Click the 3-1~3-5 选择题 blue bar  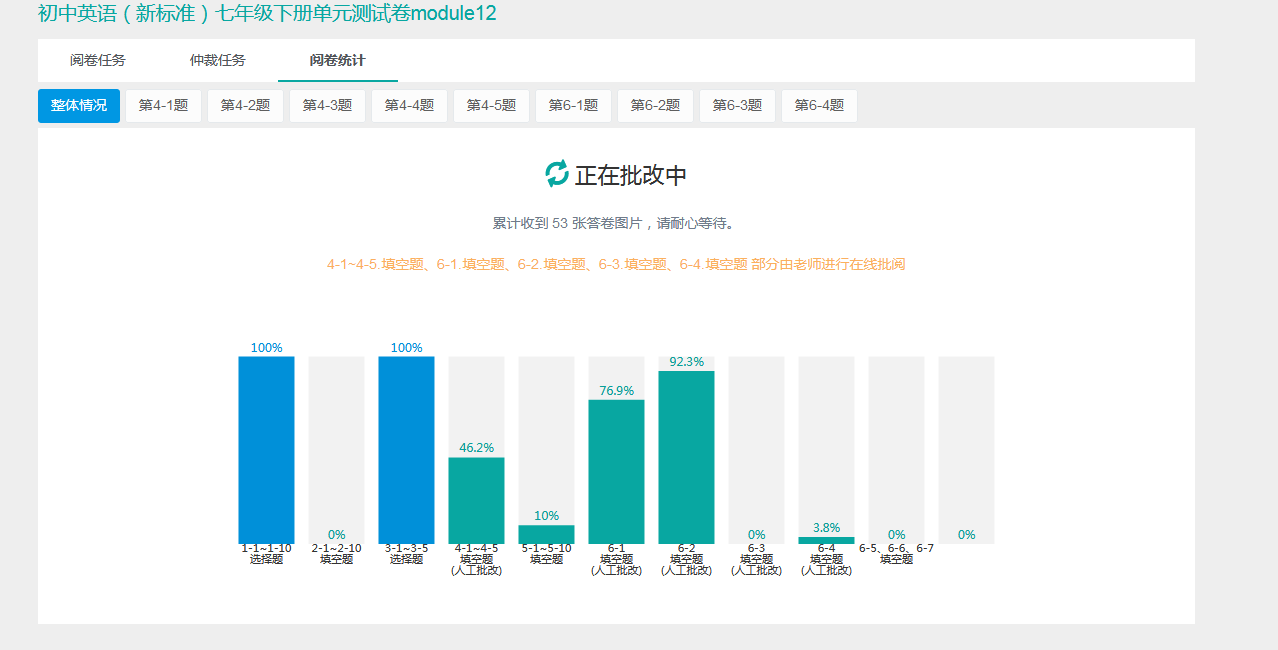click(x=406, y=450)
